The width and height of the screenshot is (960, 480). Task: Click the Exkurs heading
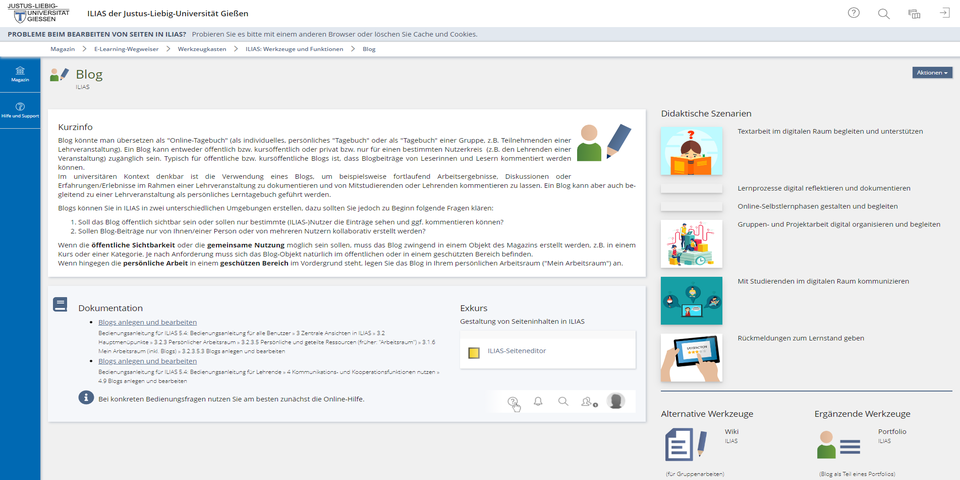pos(473,308)
